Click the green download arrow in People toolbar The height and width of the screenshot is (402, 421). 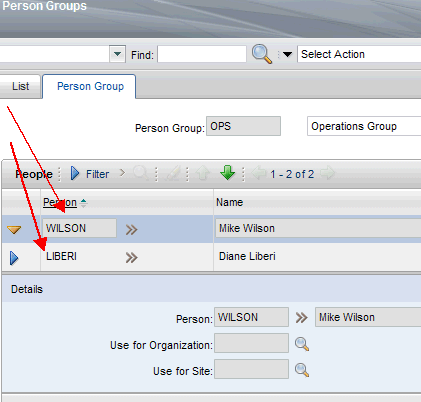click(x=228, y=173)
